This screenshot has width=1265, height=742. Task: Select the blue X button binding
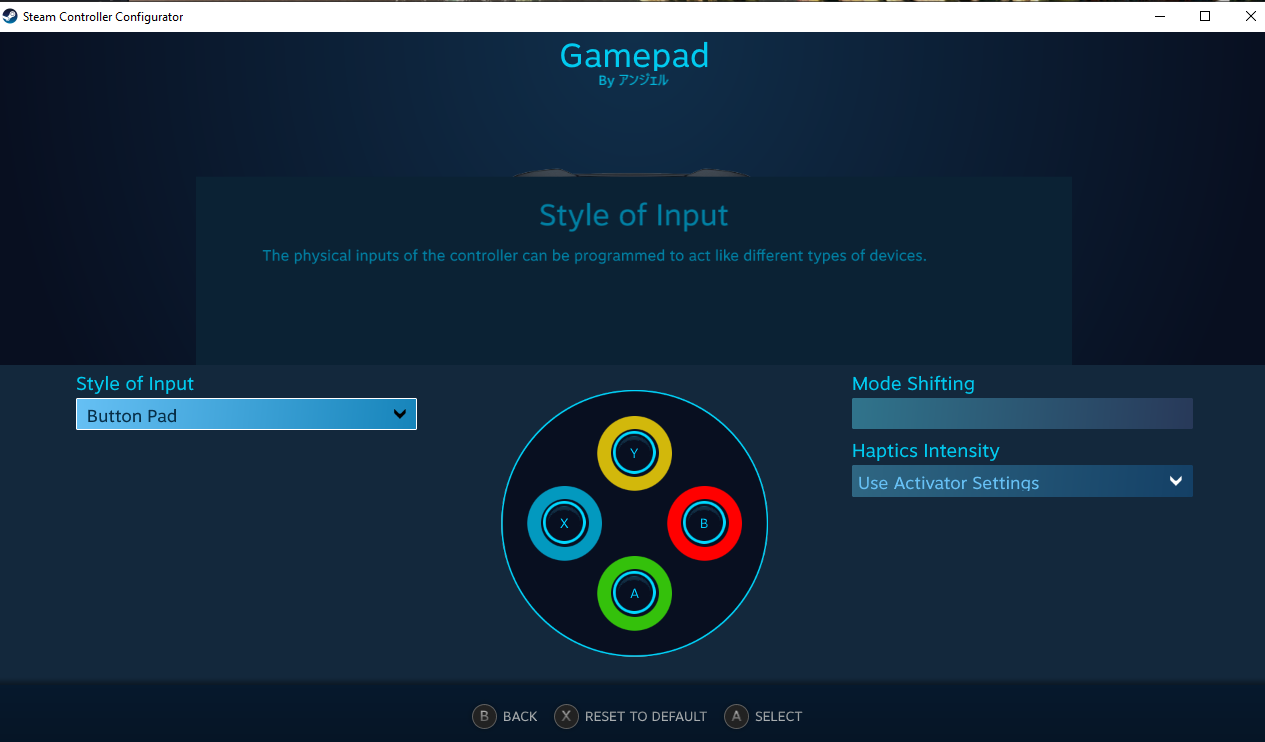click(x=564, y=523)
